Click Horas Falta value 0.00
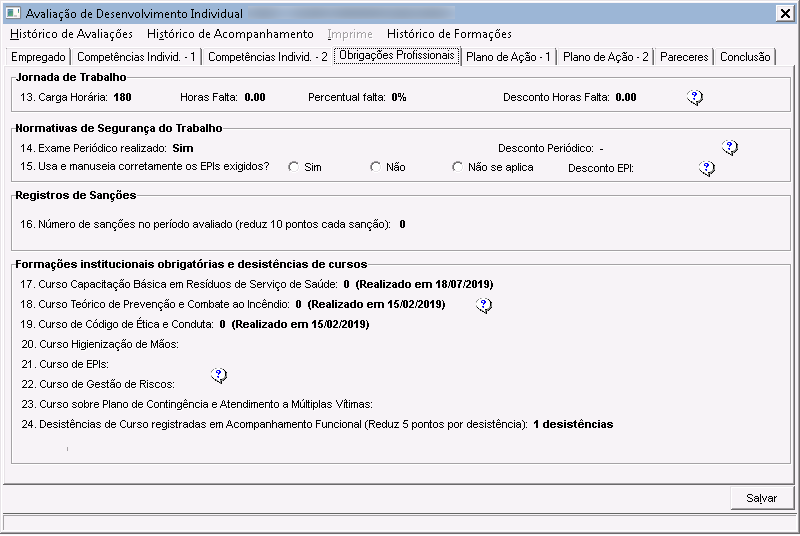 point(255,97)
